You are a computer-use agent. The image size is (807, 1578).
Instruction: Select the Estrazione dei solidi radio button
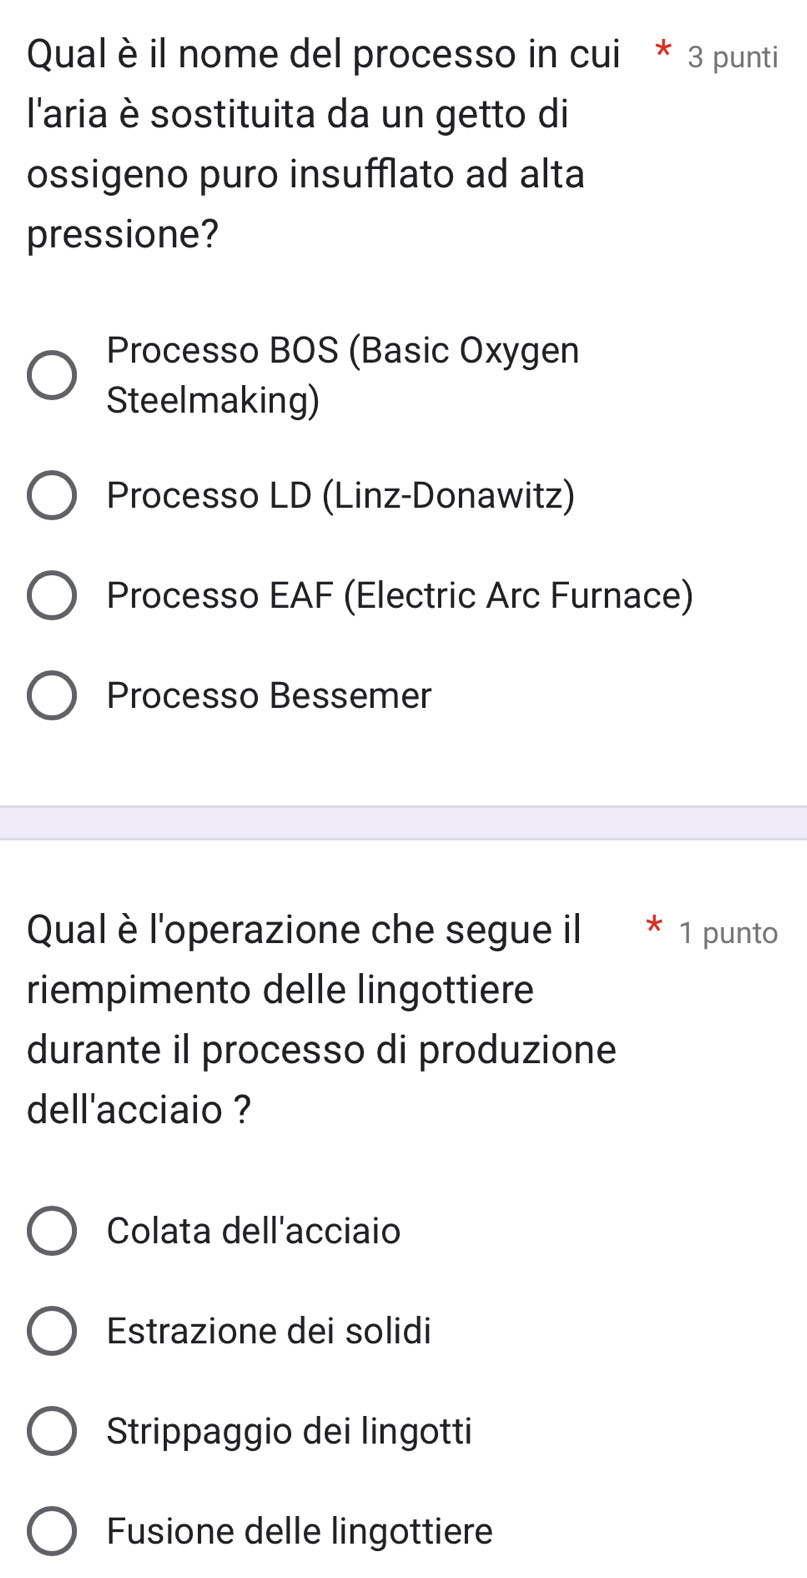coord(51,1331)
